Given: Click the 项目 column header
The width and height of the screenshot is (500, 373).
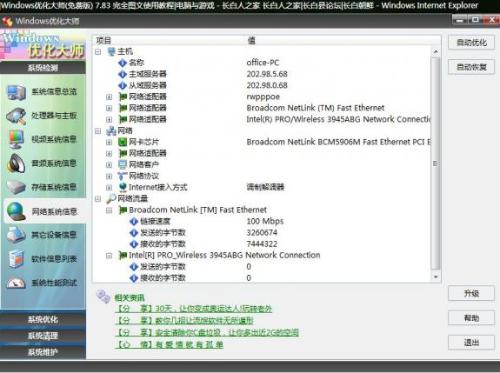Looking at the screenshot, I should (104, 41).
